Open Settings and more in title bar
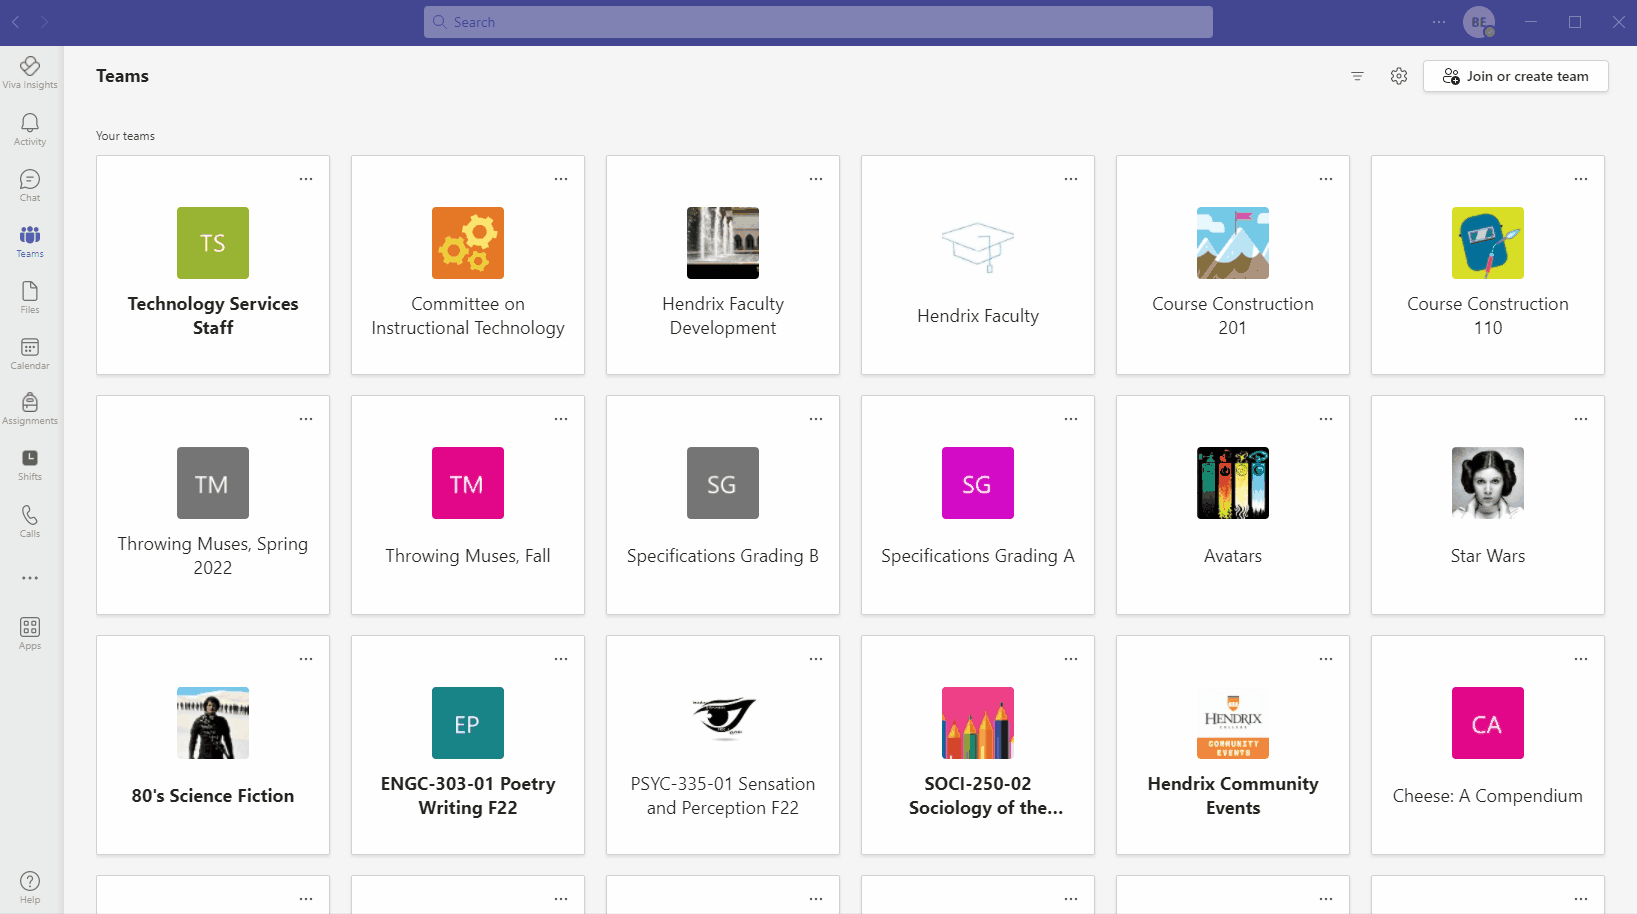1637x914 pixels. click(x=1439, y=22)
